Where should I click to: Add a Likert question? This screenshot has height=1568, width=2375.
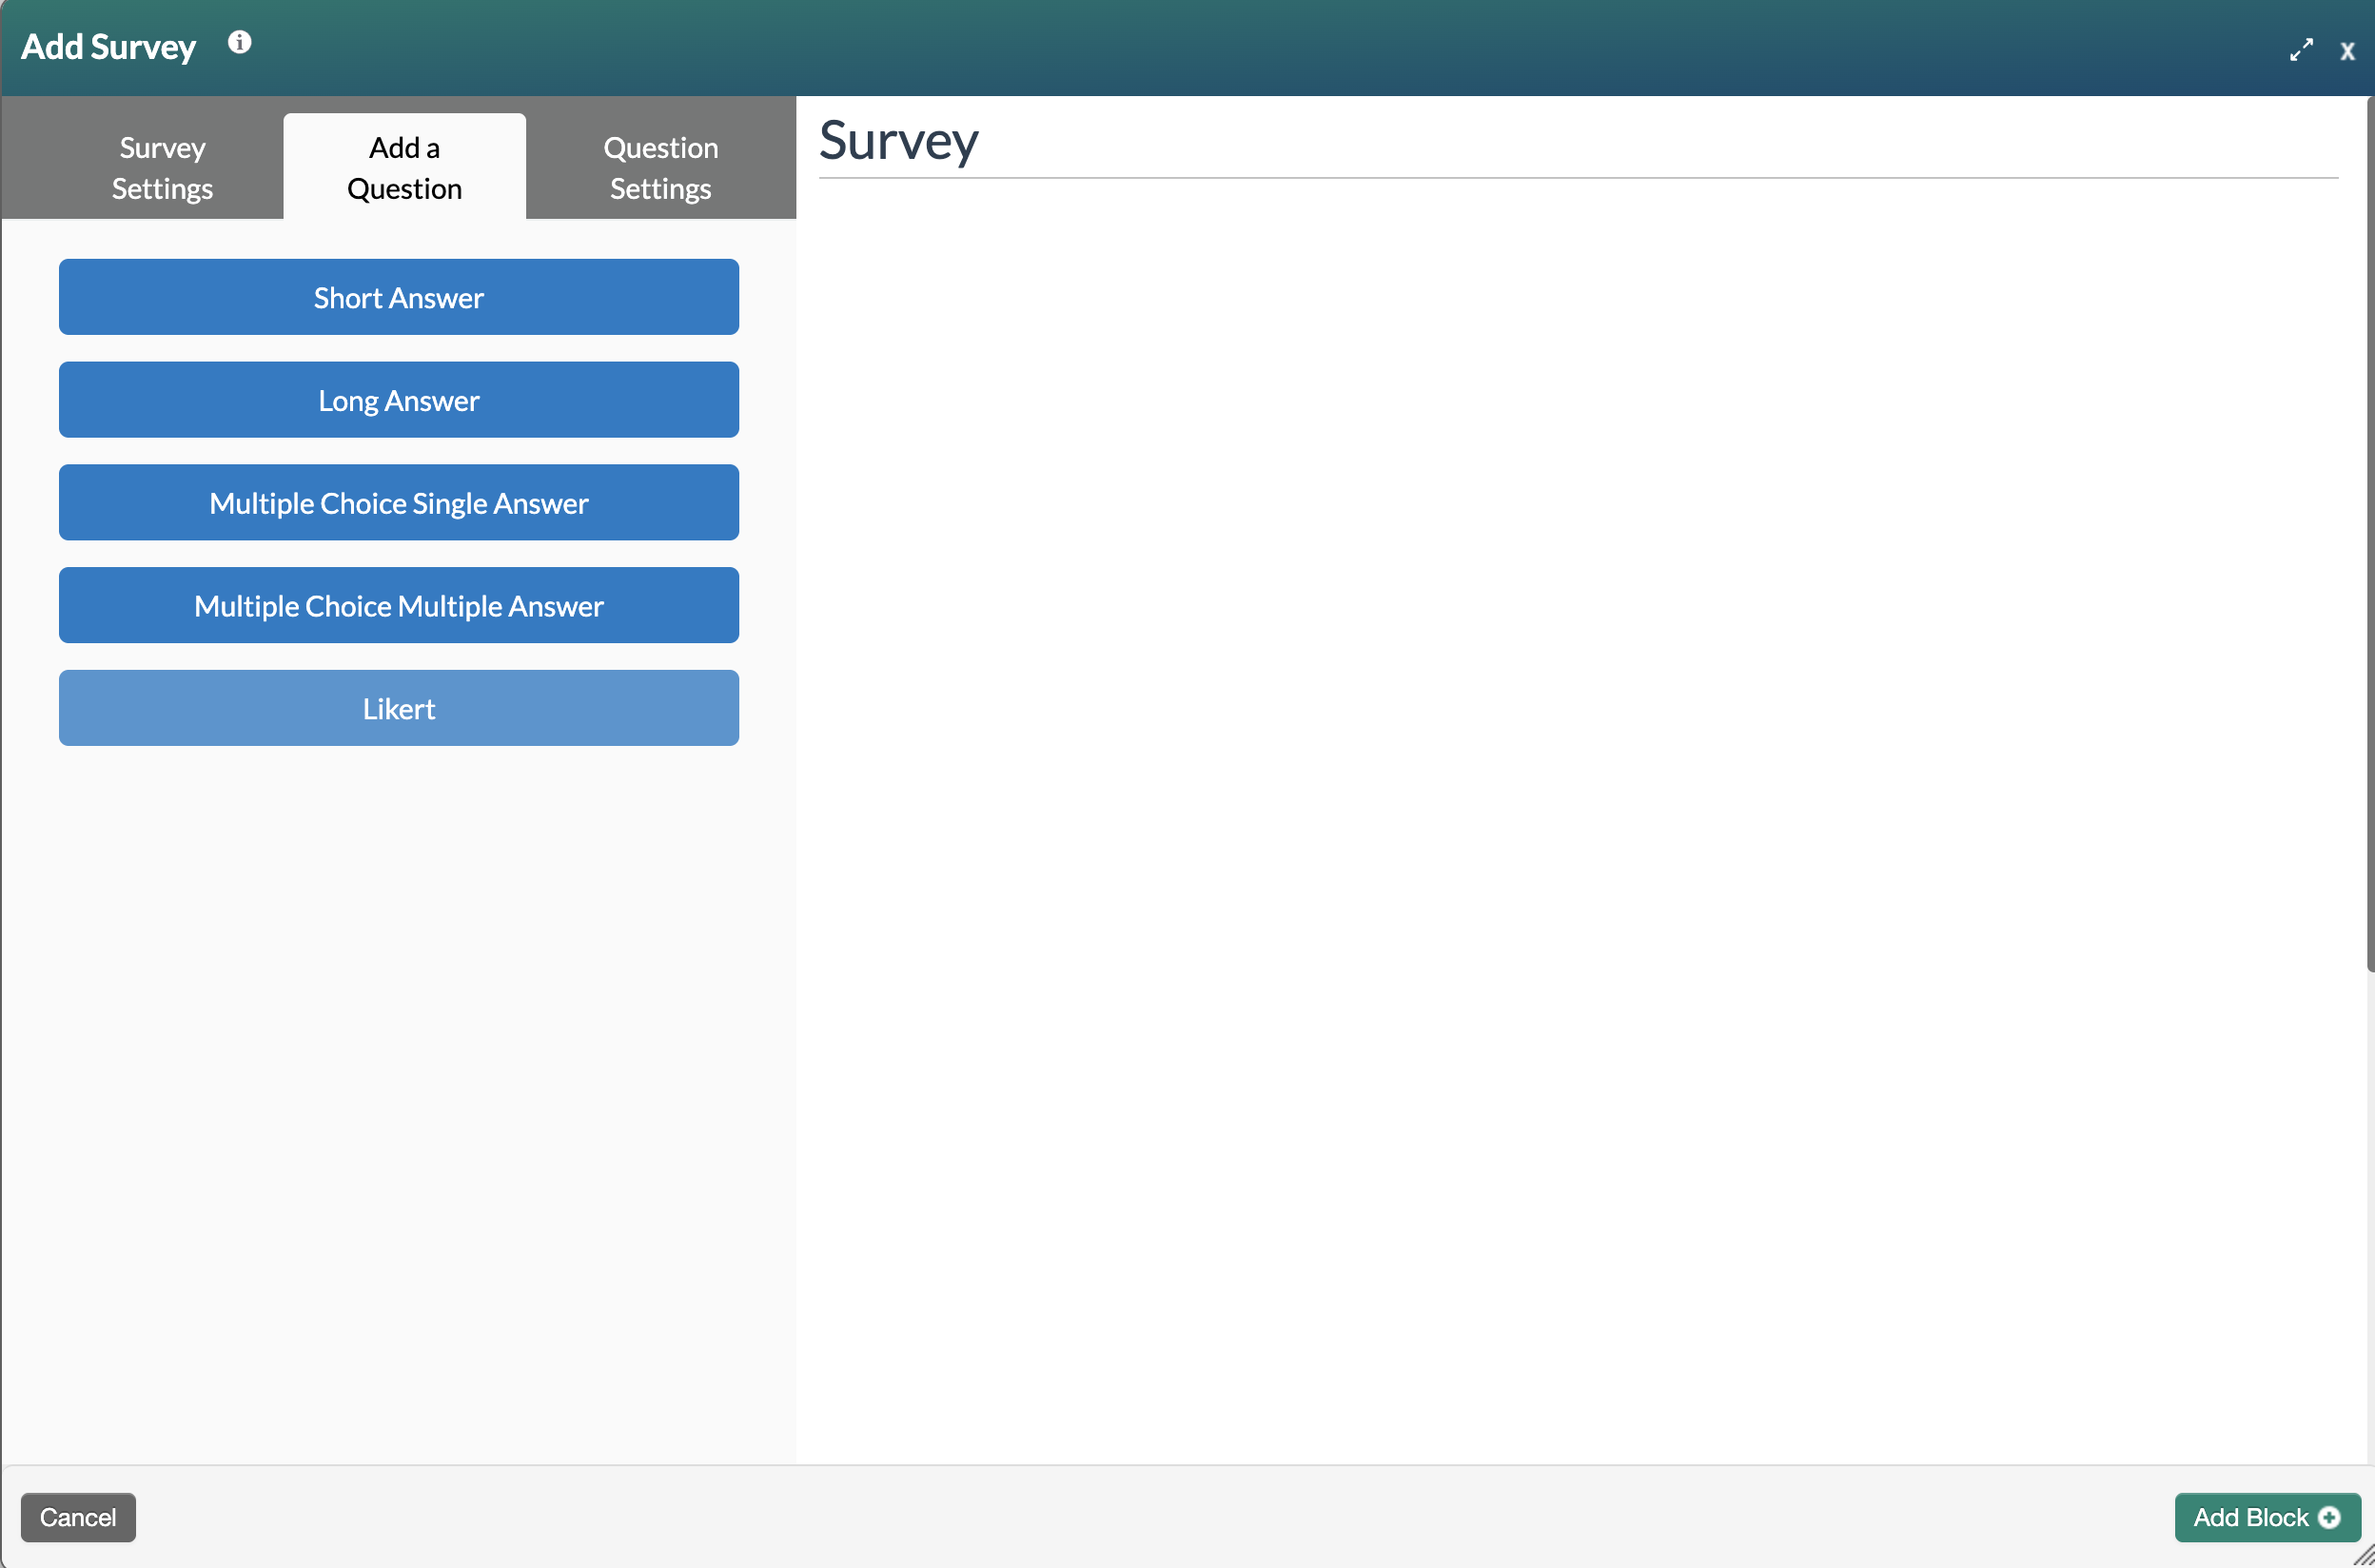pyautogui.click(x=398, y=709)
